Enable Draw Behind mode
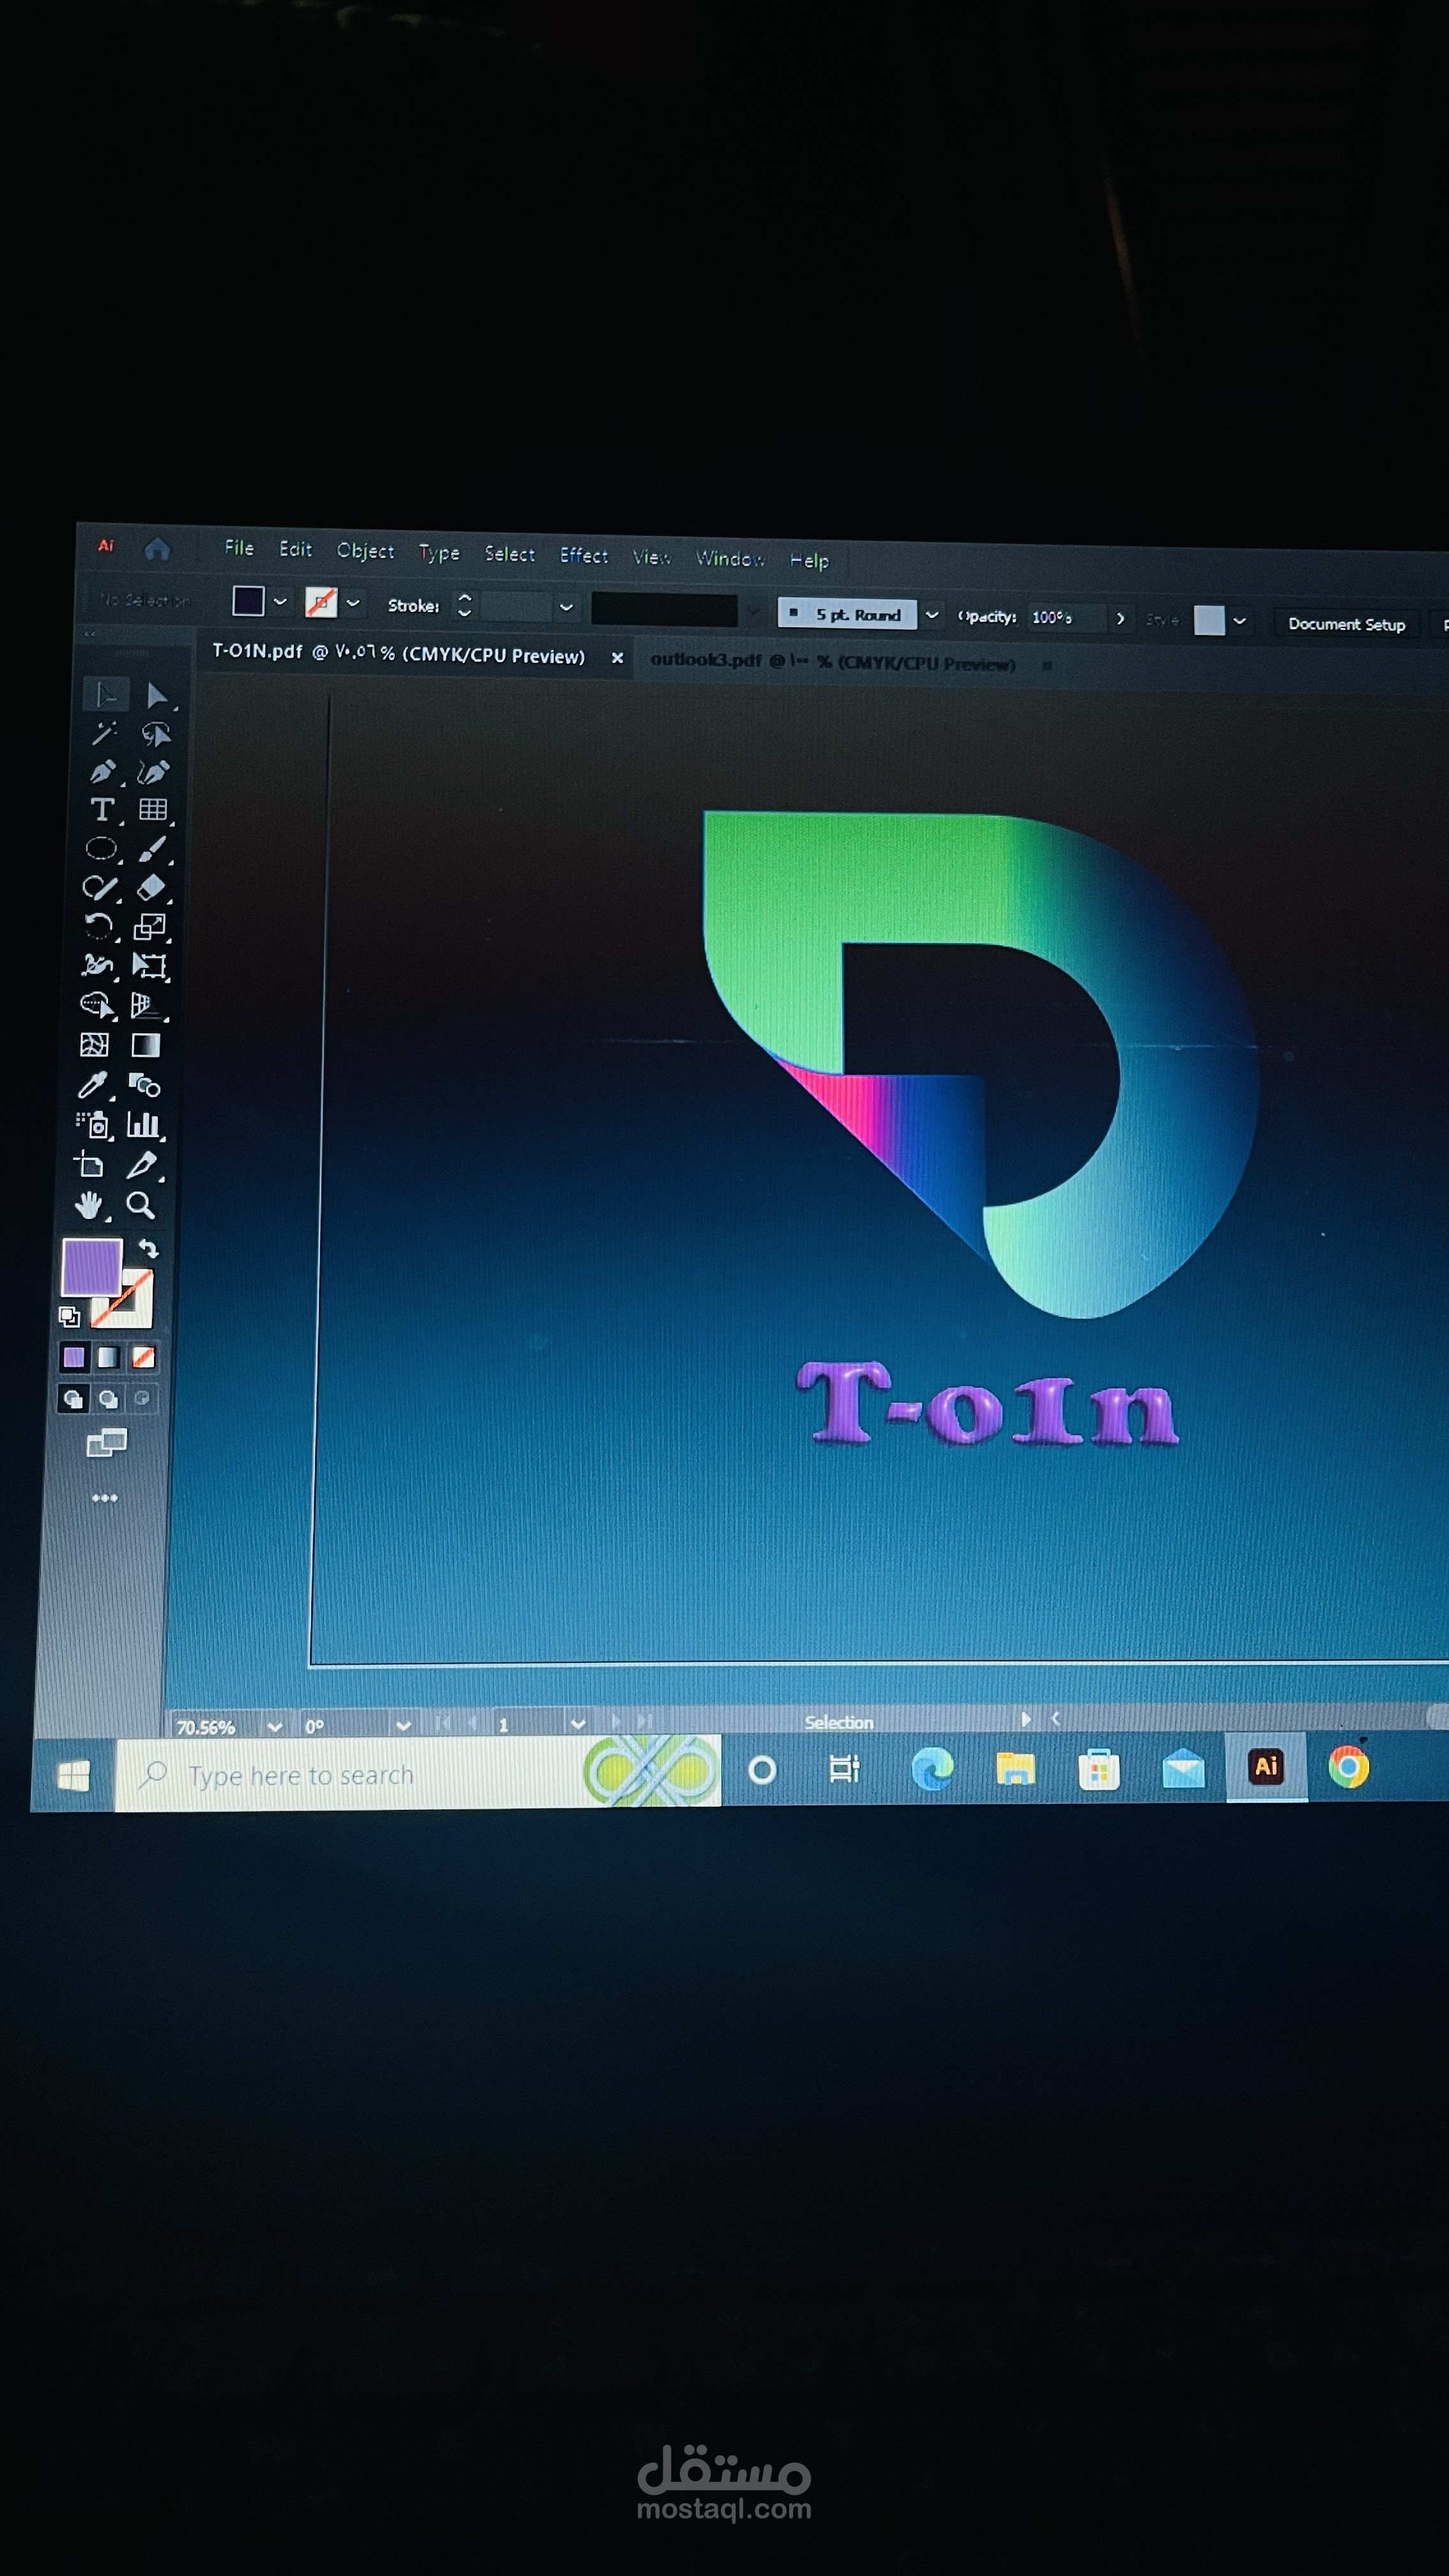1449x2576 pixels. click(x=108, y=1399)
